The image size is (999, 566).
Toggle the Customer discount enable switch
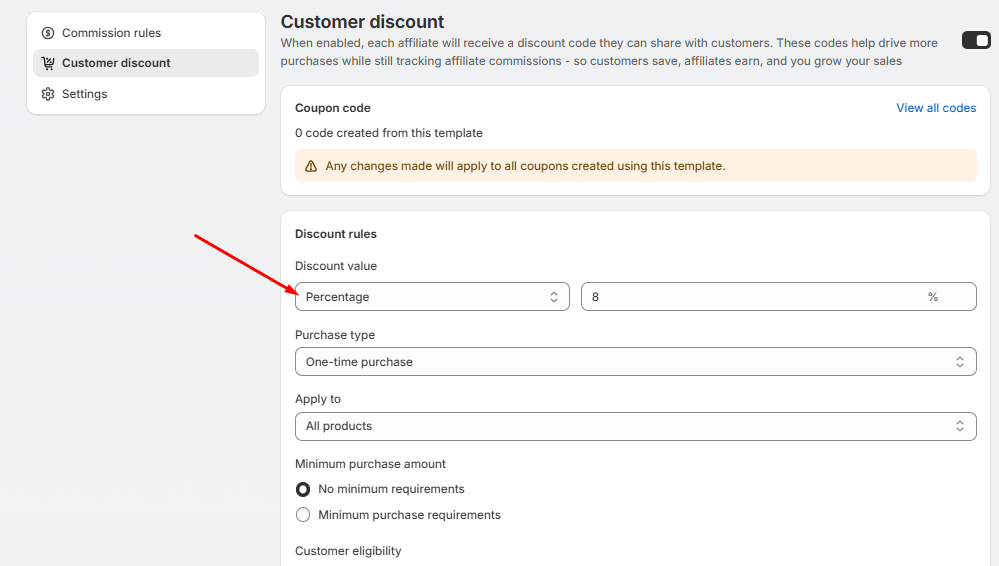975,40
